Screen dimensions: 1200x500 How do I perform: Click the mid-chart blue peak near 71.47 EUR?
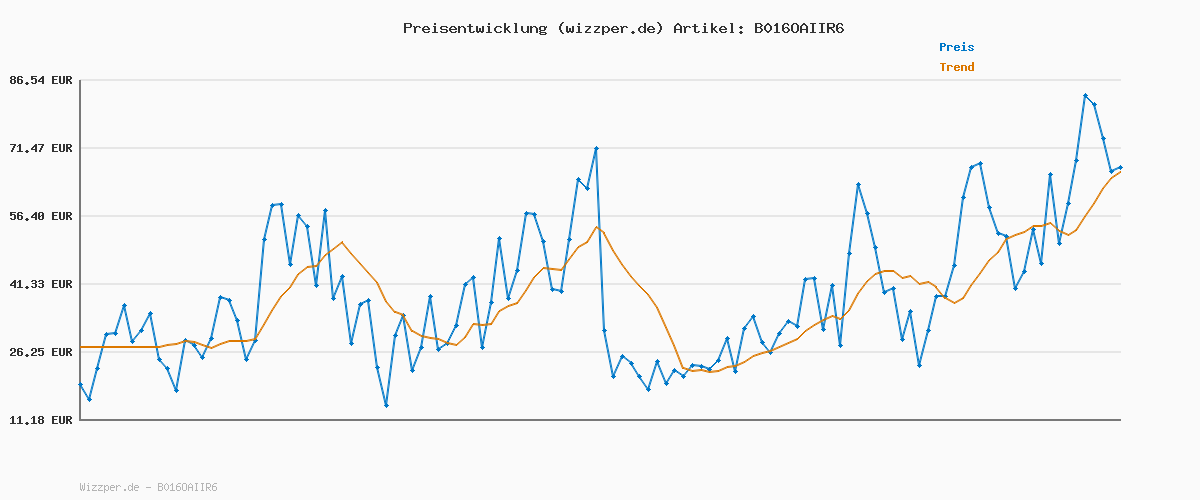(x=596, y=148)
